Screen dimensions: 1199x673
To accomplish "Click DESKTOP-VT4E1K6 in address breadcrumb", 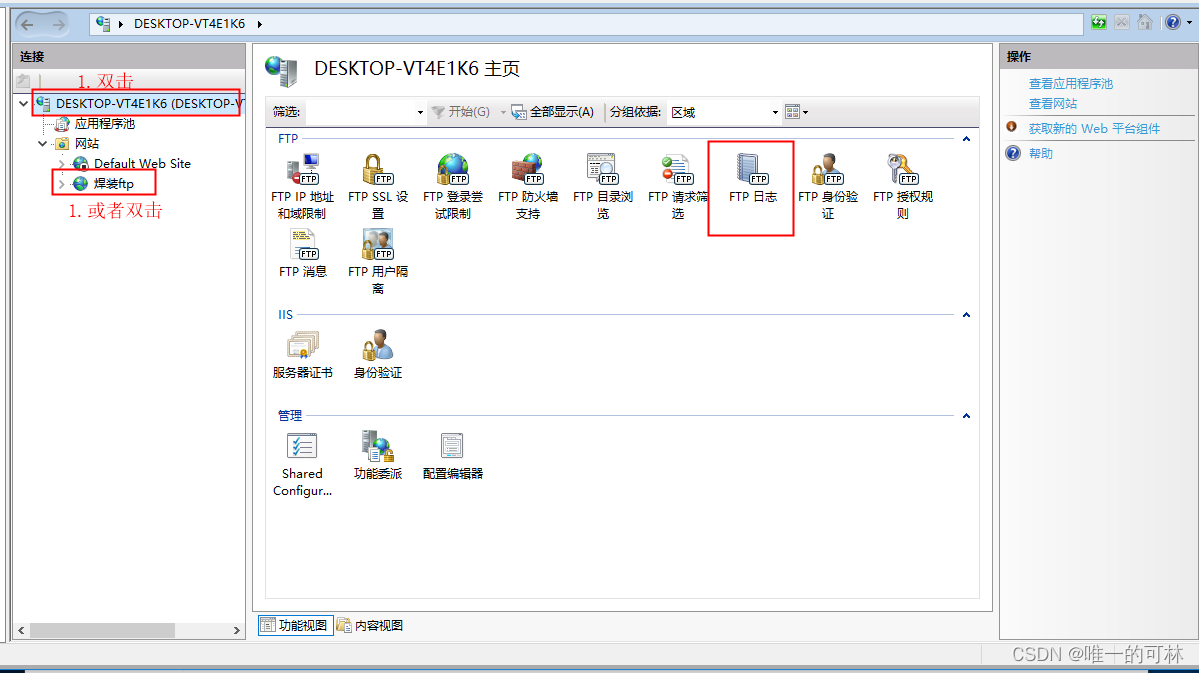I will pos(189,24).
